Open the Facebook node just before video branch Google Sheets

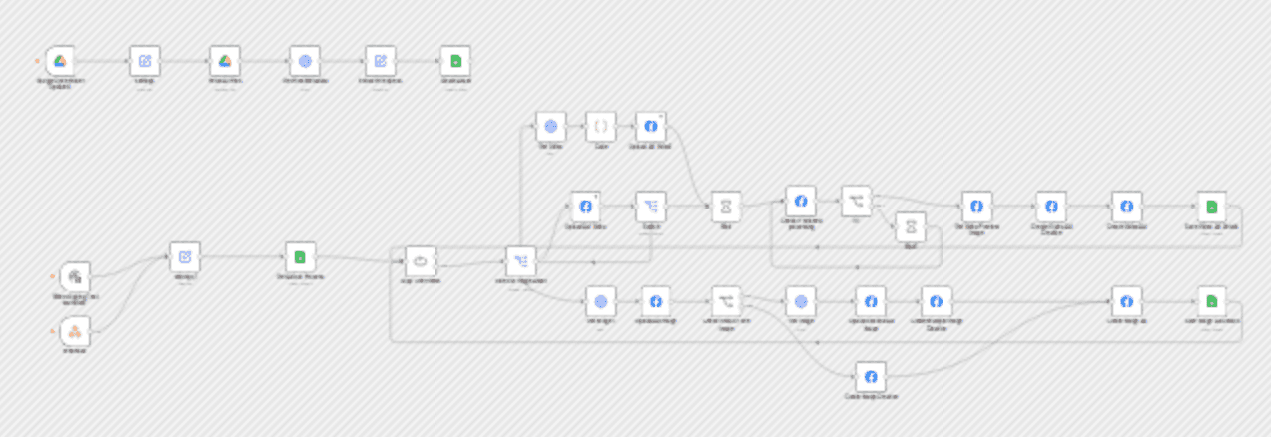[x=1126, y=207]
